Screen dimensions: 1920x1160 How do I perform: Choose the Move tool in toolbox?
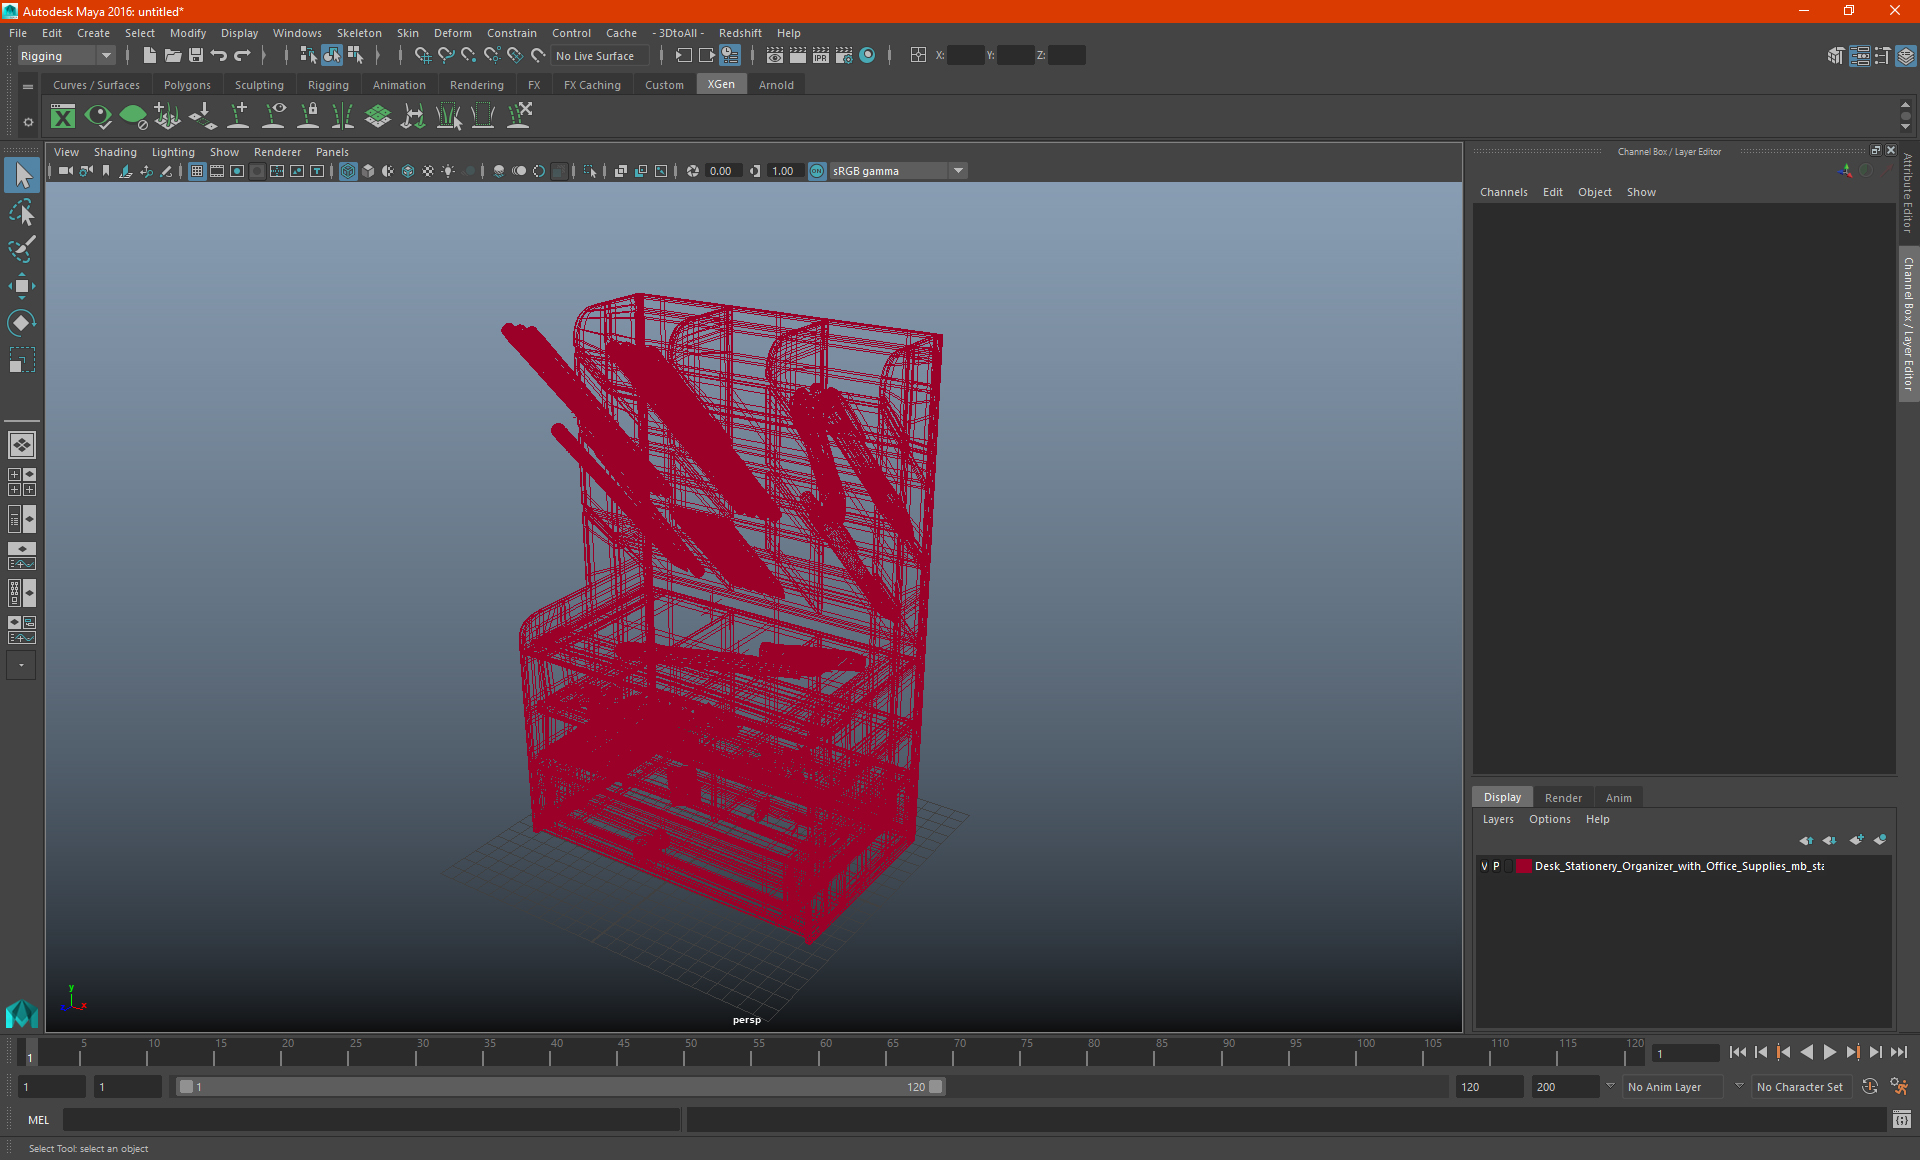22,286
